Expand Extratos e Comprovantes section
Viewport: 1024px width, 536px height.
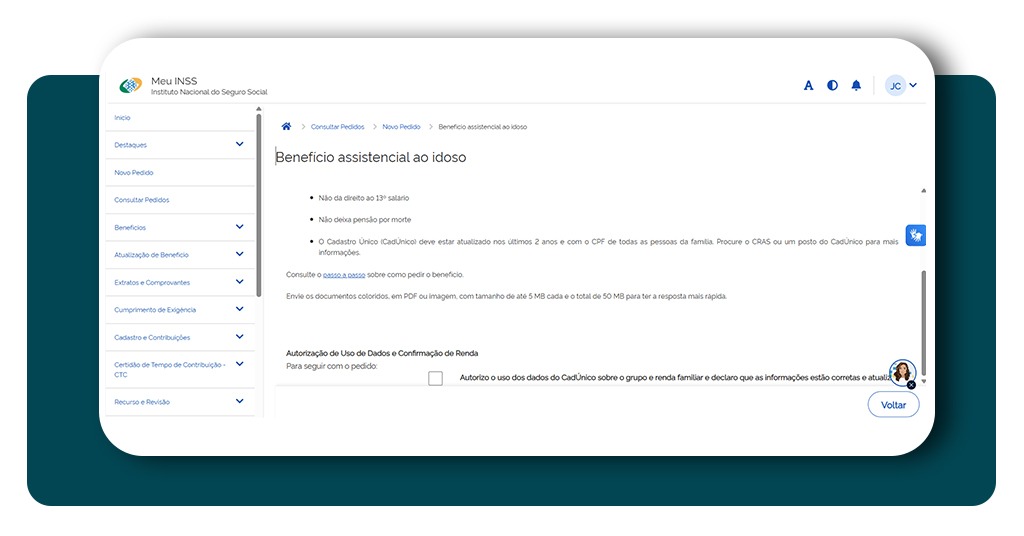click(180, 282)
